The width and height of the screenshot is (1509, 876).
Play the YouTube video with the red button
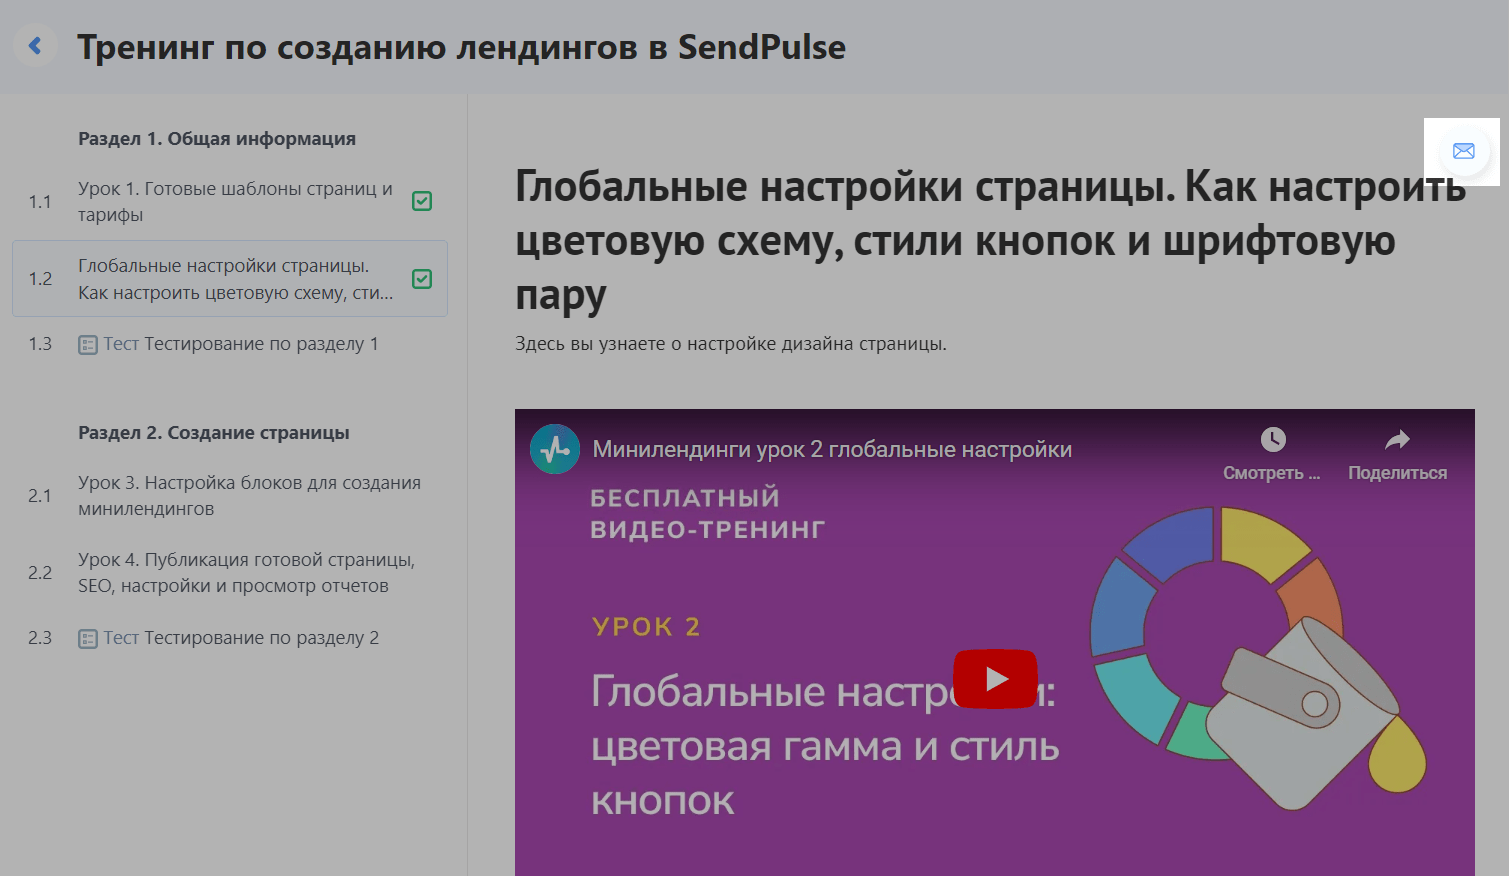pos(995,679)
